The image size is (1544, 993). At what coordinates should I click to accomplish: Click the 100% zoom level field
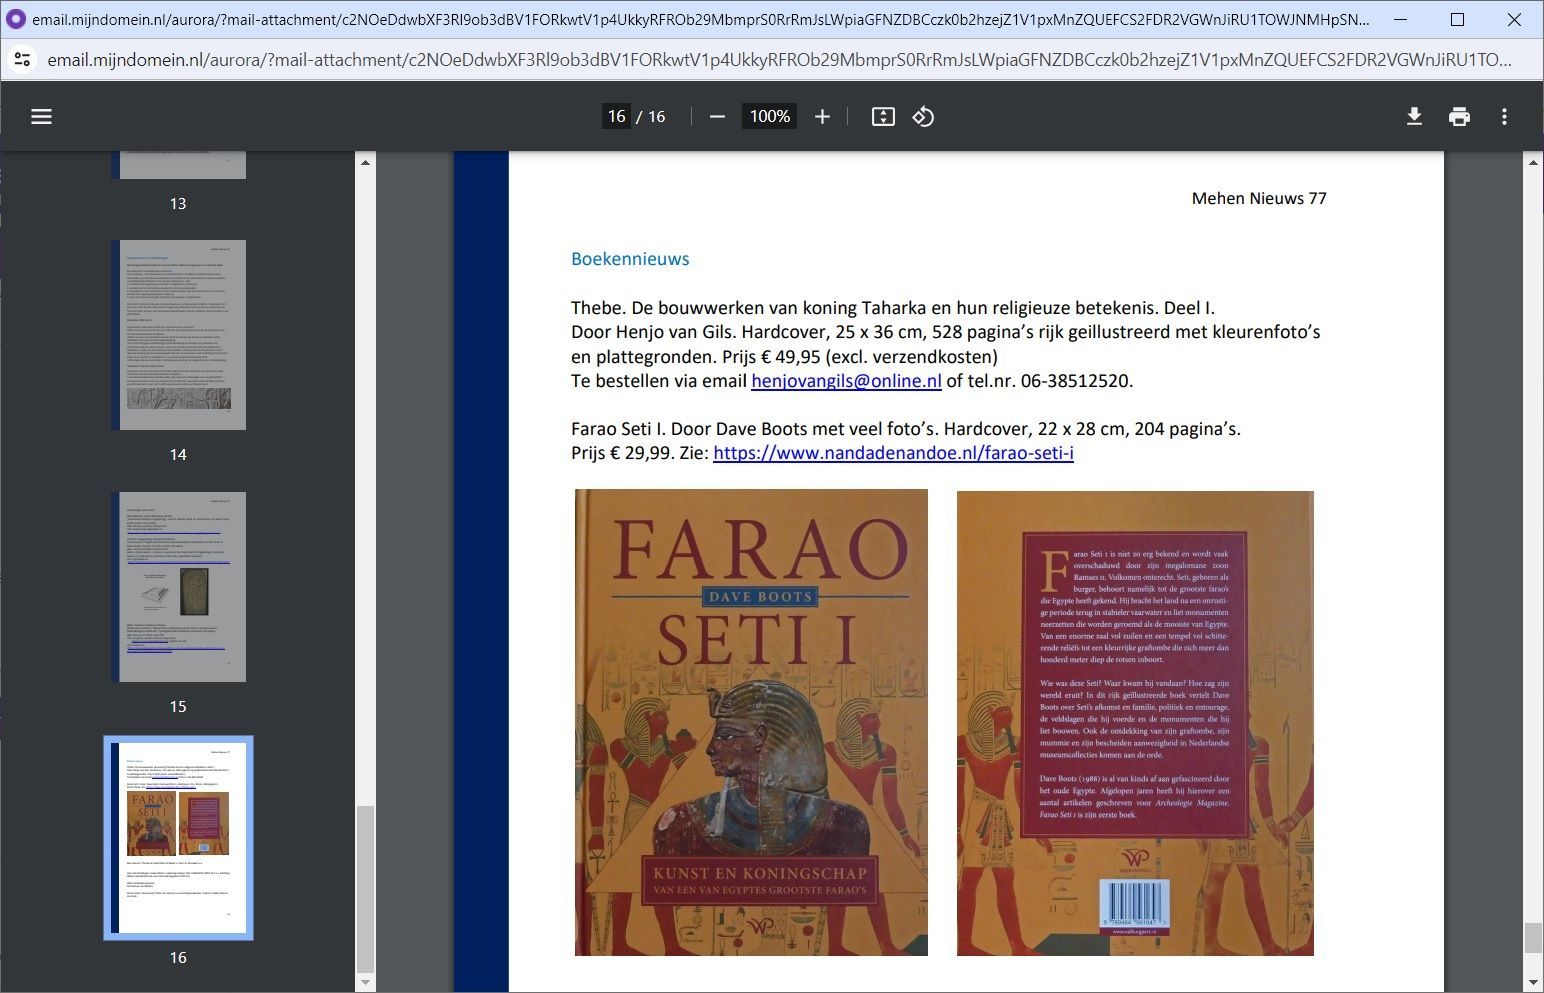pyautogui.click(x=769, y=117)
